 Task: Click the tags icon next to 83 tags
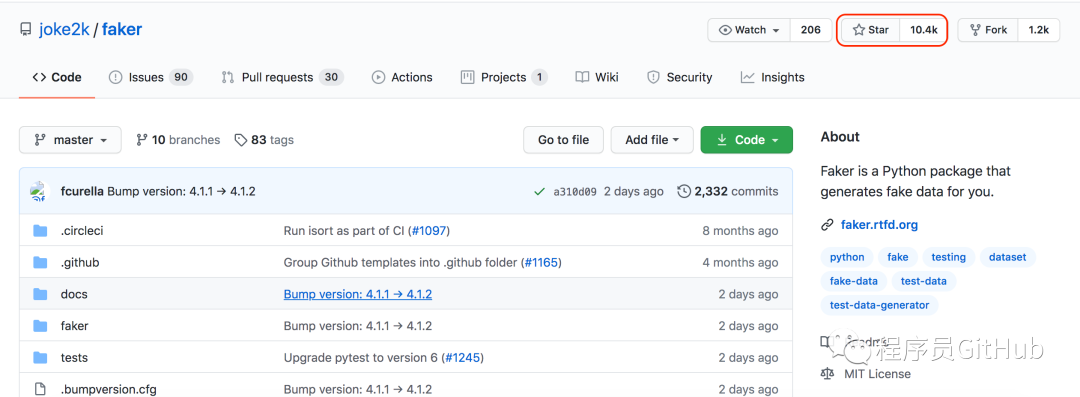(x=240, y=140)
